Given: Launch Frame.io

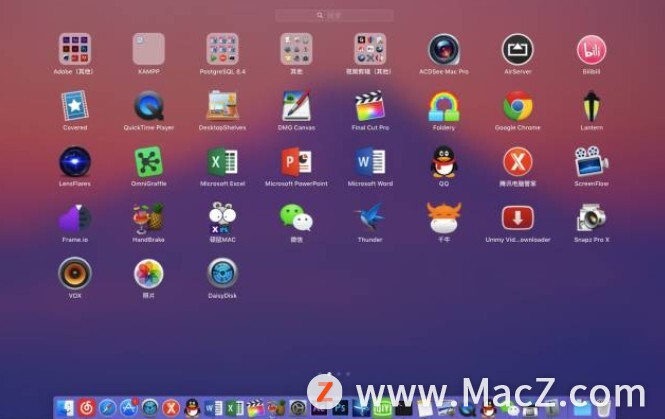Looking at the screenshot, I should 75,218.
